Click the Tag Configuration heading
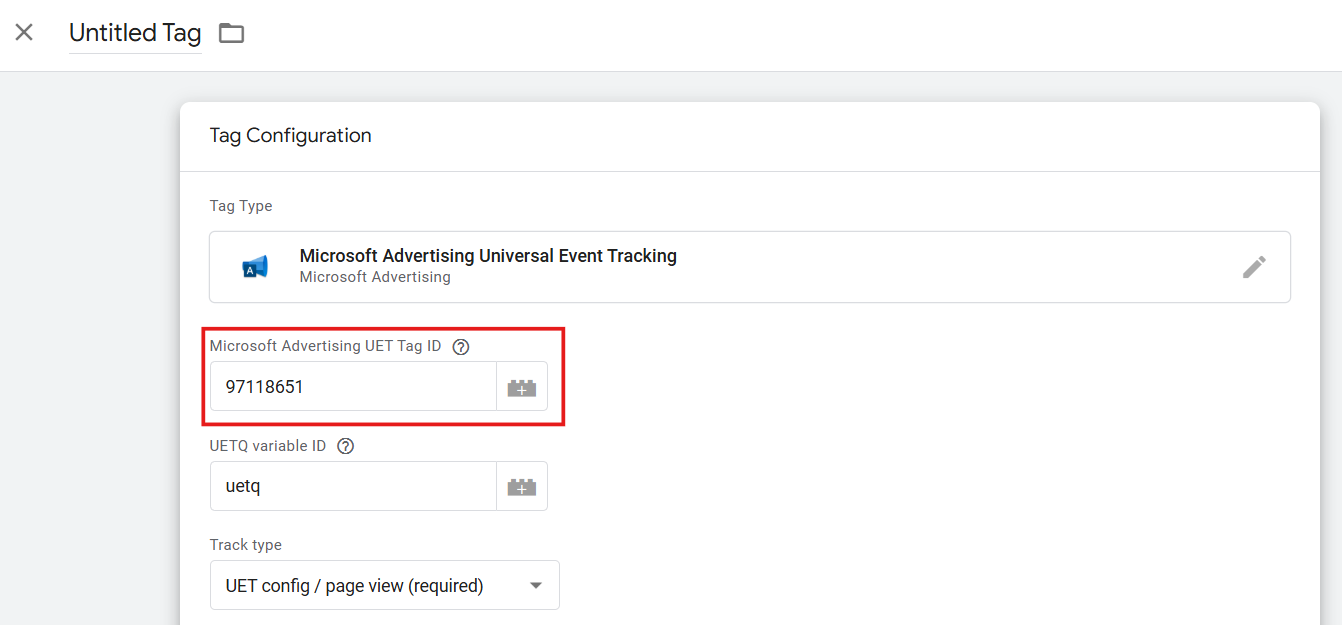The width and height of the screenshot is (1342, 625). (290, 135)
